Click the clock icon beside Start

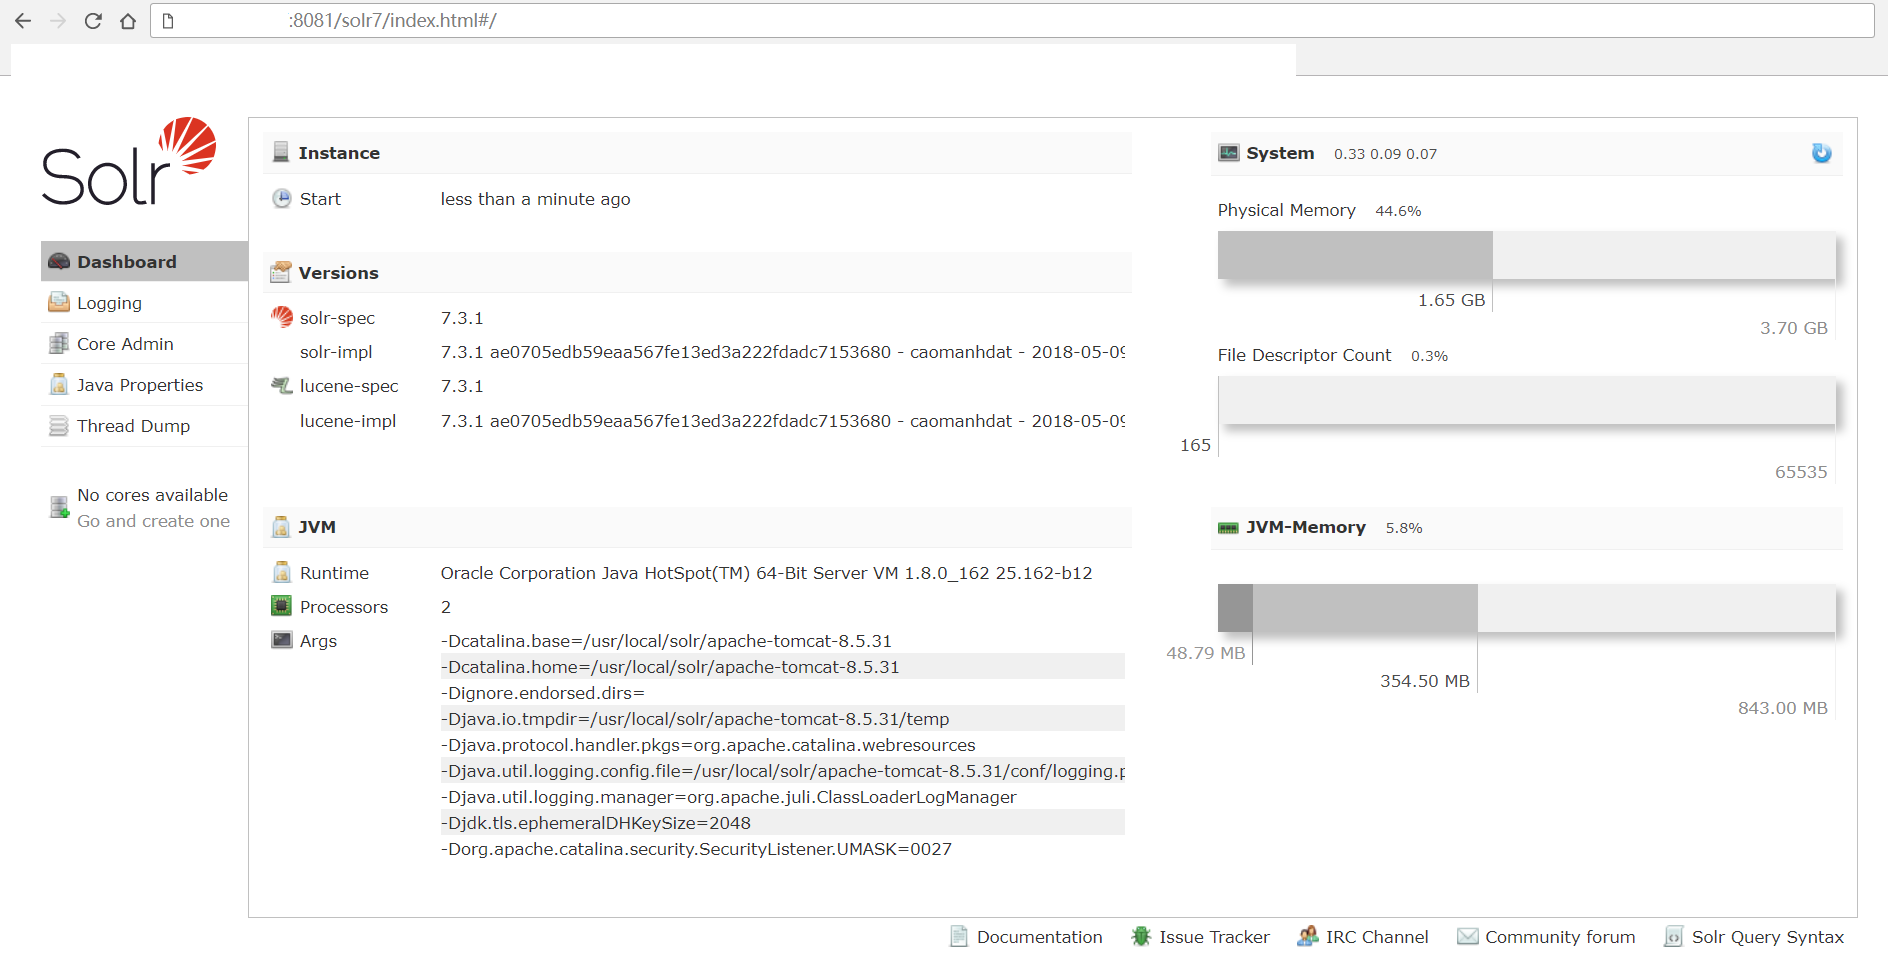[x=282, y=198]
